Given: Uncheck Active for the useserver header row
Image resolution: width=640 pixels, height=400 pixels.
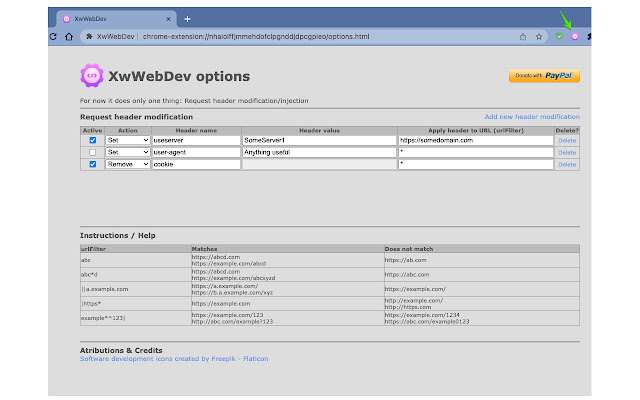Looking at the screenshot, I should (x=93, y=140).
